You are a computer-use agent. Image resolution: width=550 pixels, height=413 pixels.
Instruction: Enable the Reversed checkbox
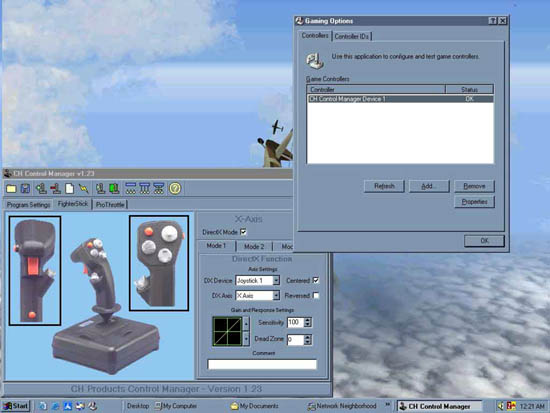coord(316,295)
